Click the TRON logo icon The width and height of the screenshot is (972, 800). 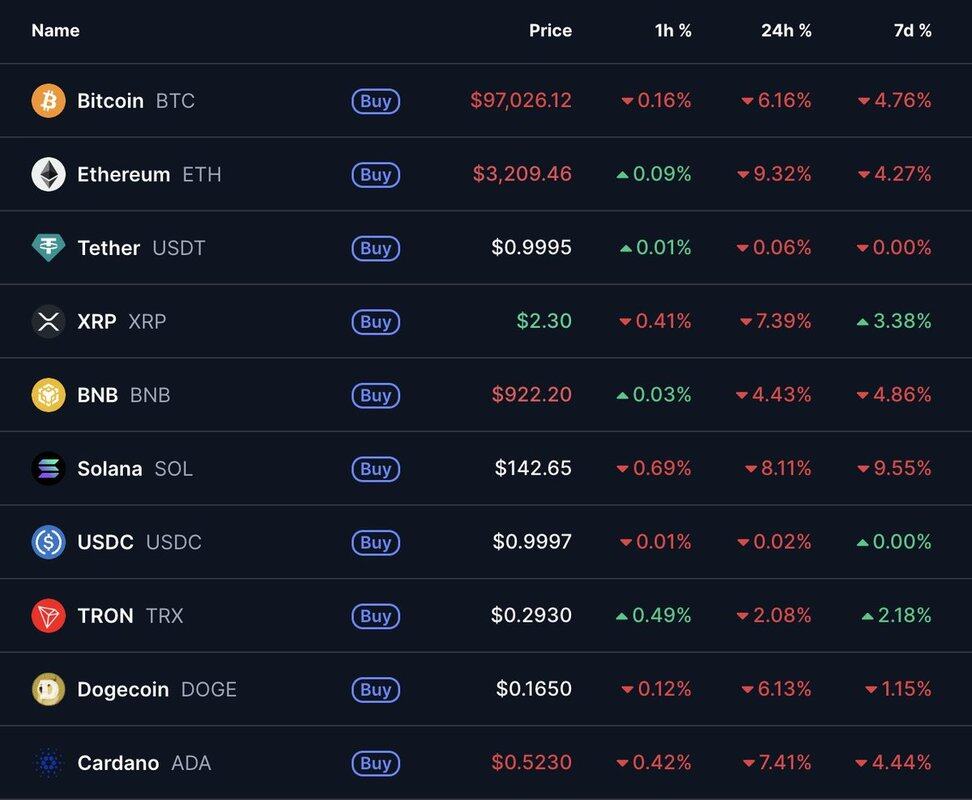[48, 615]
